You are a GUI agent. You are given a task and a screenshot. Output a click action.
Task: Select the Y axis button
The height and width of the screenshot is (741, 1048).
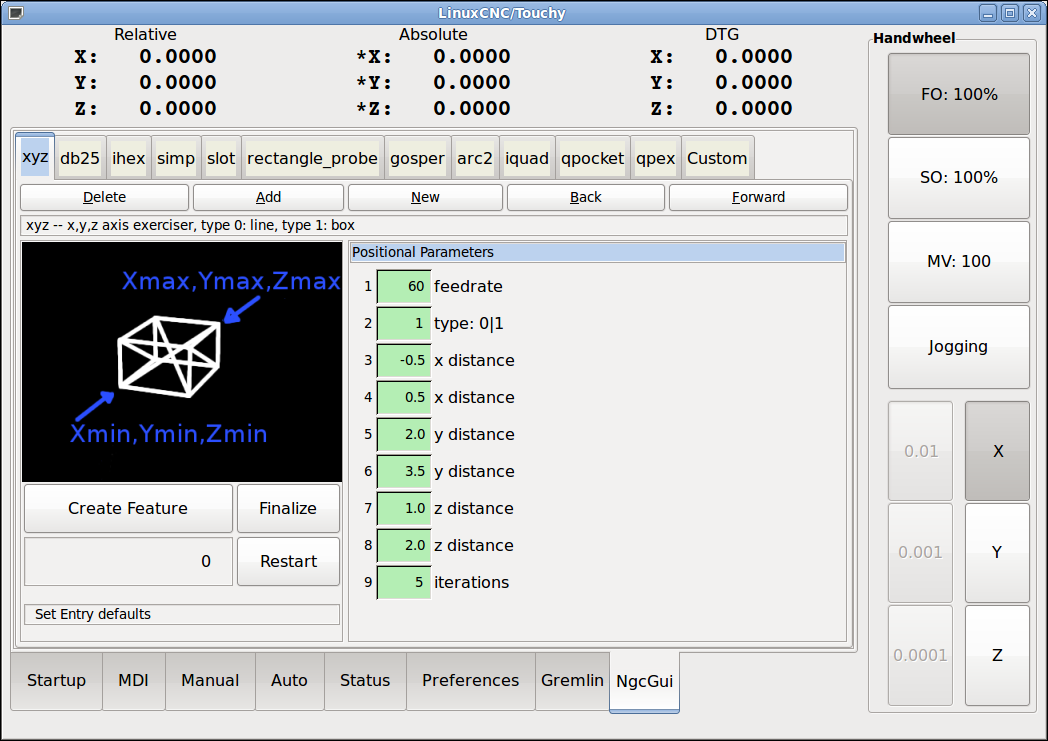point(997,553)
